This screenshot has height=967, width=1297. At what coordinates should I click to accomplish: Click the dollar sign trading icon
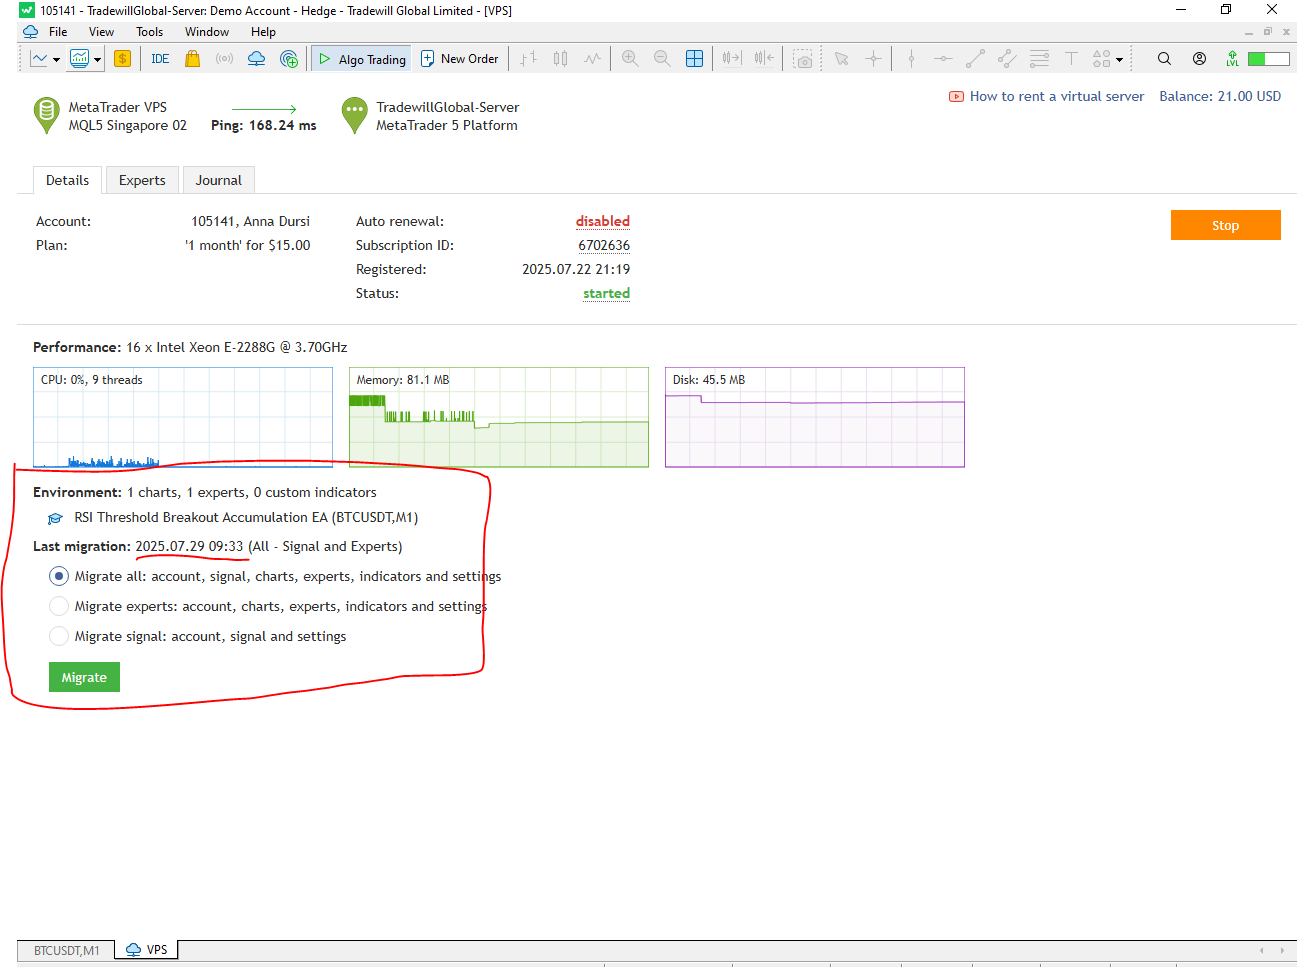click(x=122, y=59)
